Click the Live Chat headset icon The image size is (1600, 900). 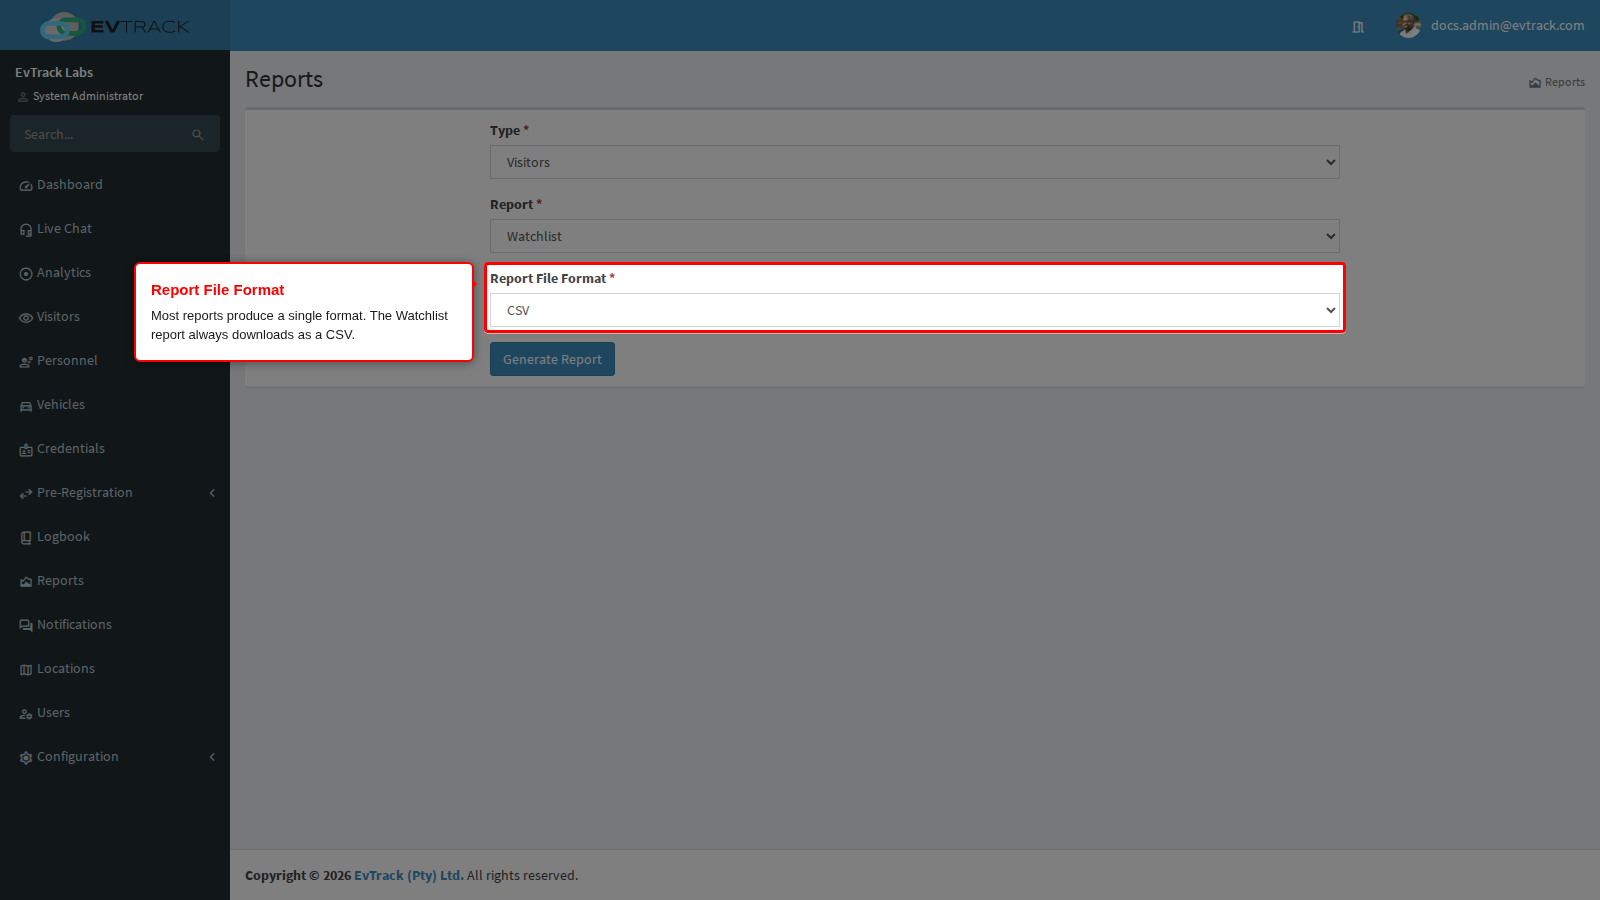pos(26,230)
